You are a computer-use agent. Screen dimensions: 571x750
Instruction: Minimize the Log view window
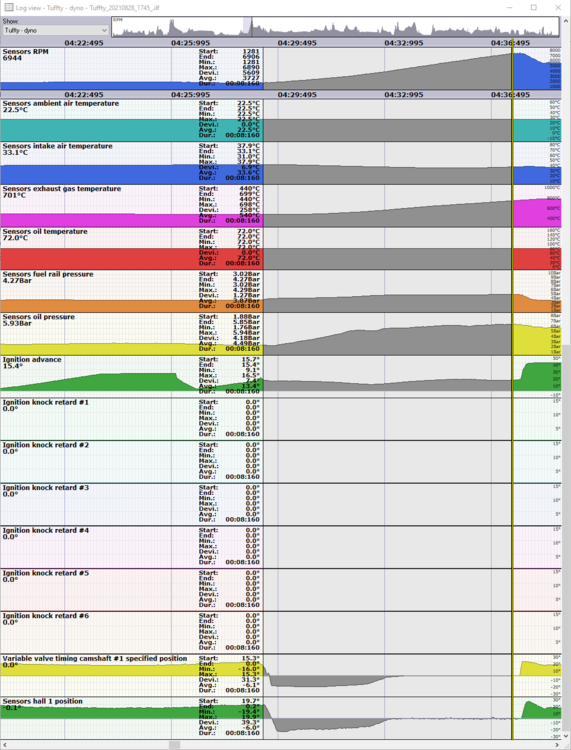click(510, 7)
